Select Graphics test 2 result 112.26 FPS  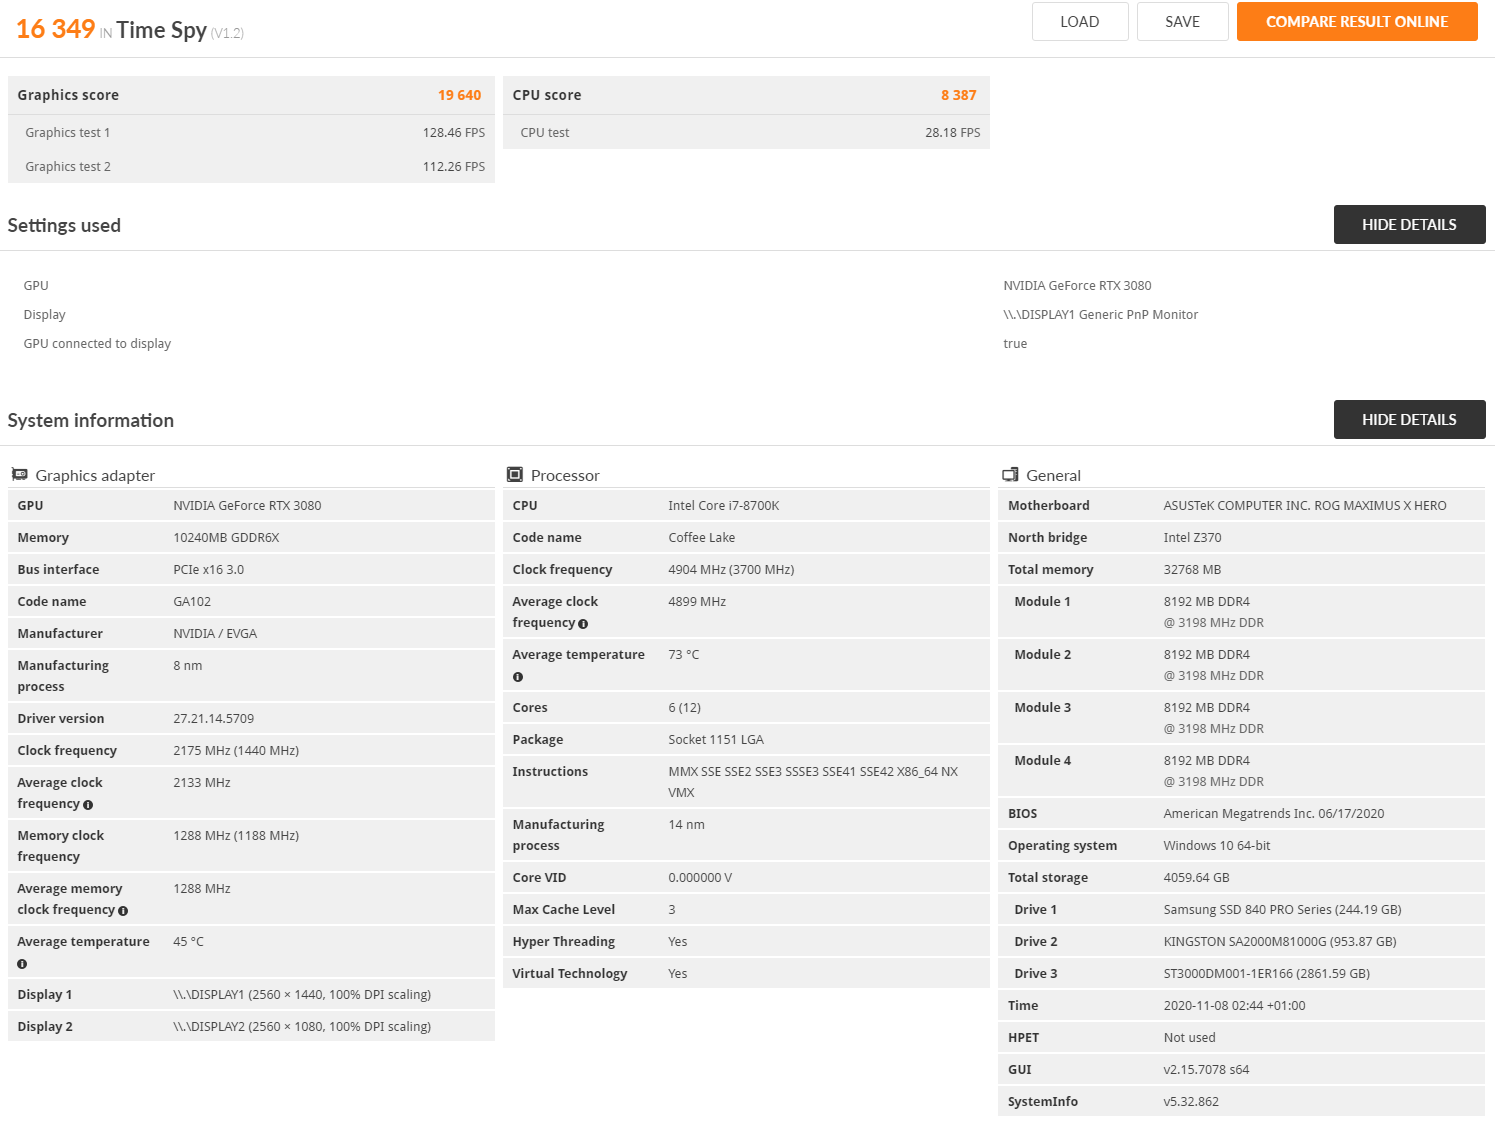454,166
